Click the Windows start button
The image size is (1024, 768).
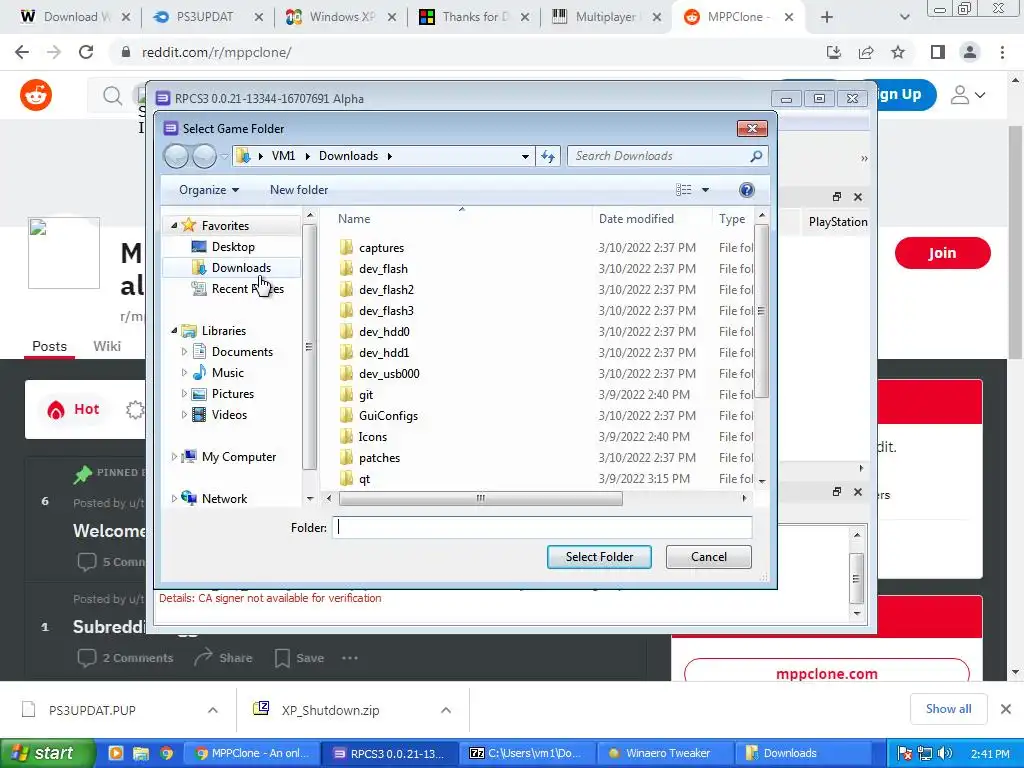coord(47,754)
